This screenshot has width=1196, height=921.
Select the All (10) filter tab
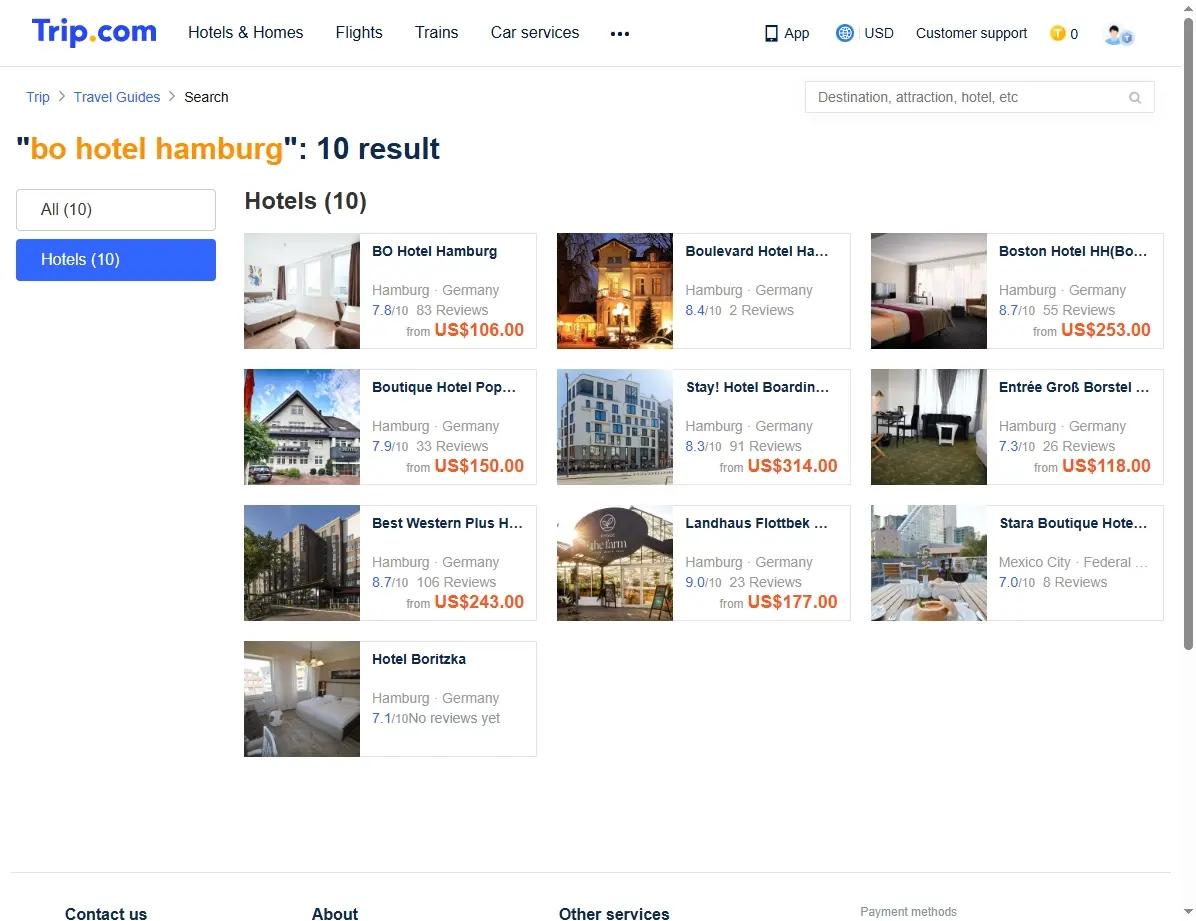pyautogui.click(x=116, y=210)
